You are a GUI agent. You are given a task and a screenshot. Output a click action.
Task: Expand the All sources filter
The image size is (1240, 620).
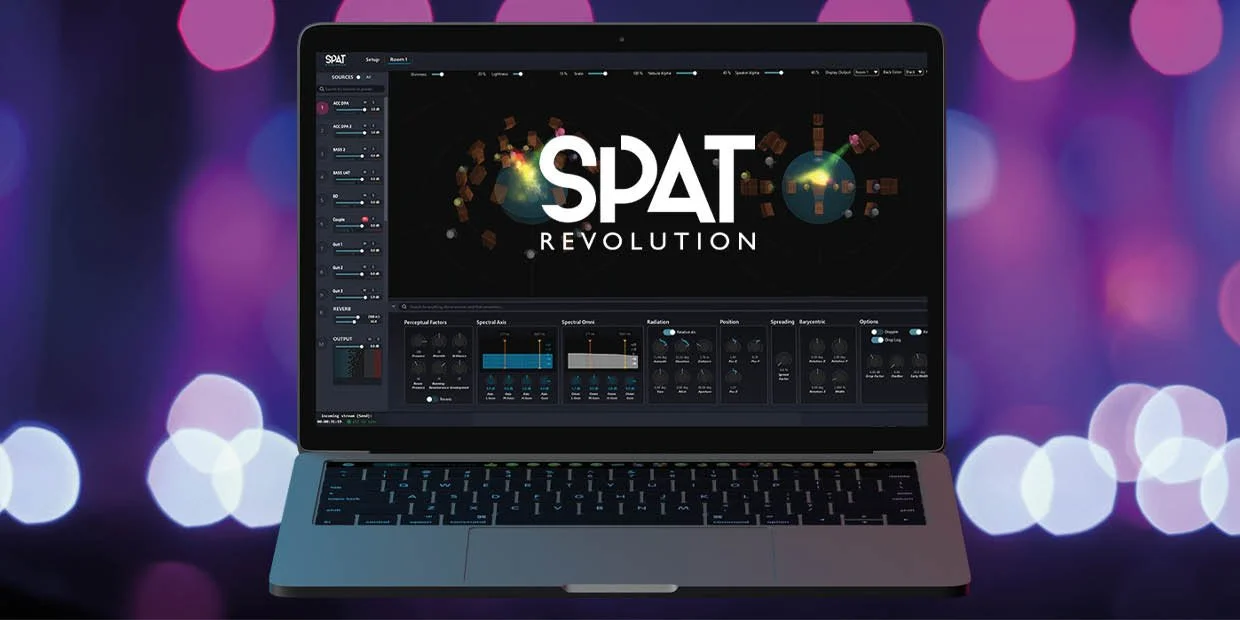[368, 76]
